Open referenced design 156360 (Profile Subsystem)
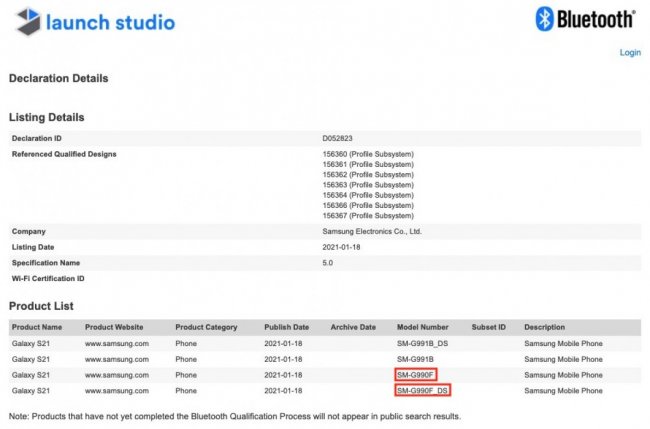This screenshot has height=429, width=650. [367, 154]
